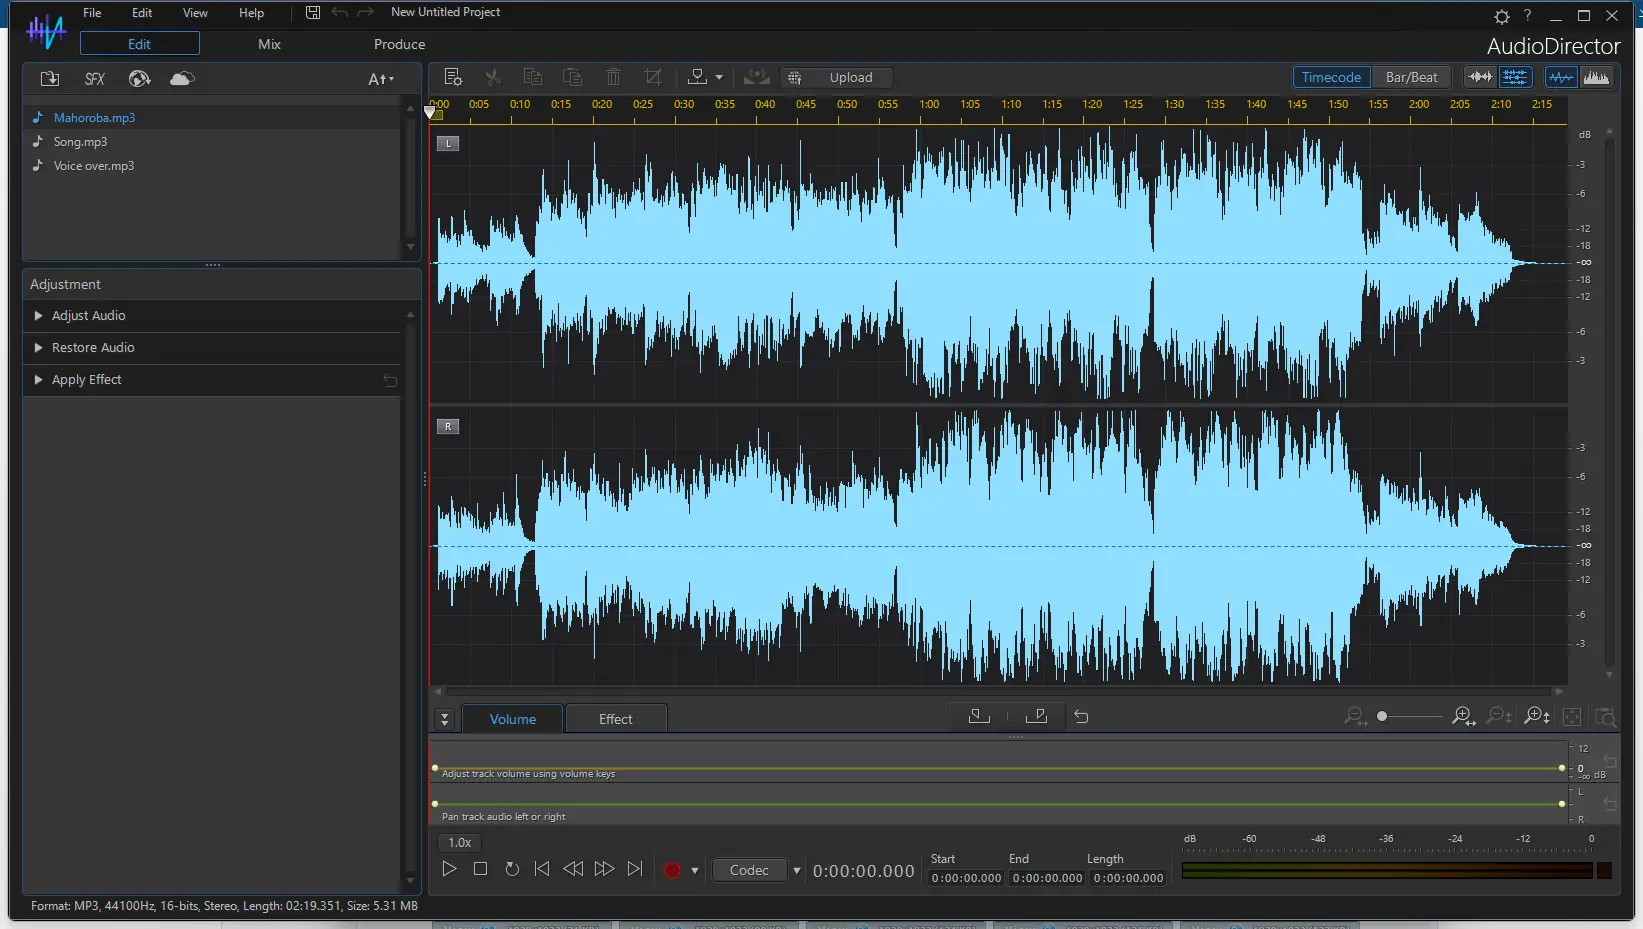The height and width of the screenshot is (929, 1643).
Task: Switch to the Mix tab
Action: point(269,44)
